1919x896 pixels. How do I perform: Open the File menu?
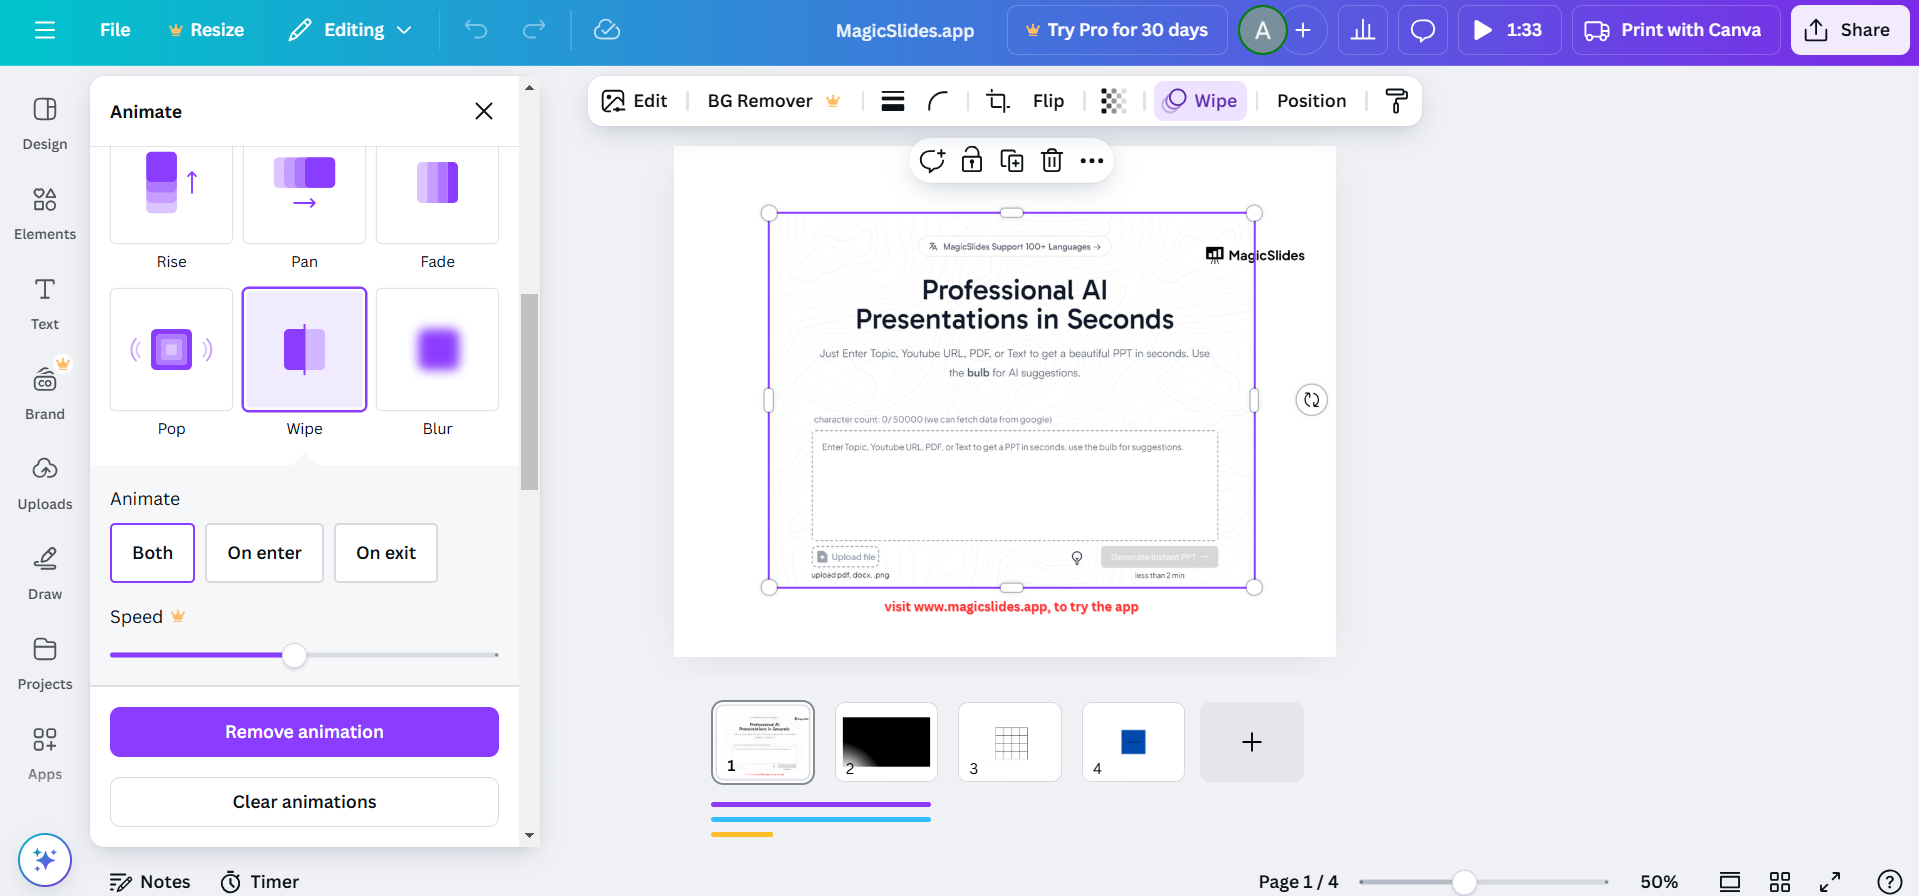click(115, 30)
